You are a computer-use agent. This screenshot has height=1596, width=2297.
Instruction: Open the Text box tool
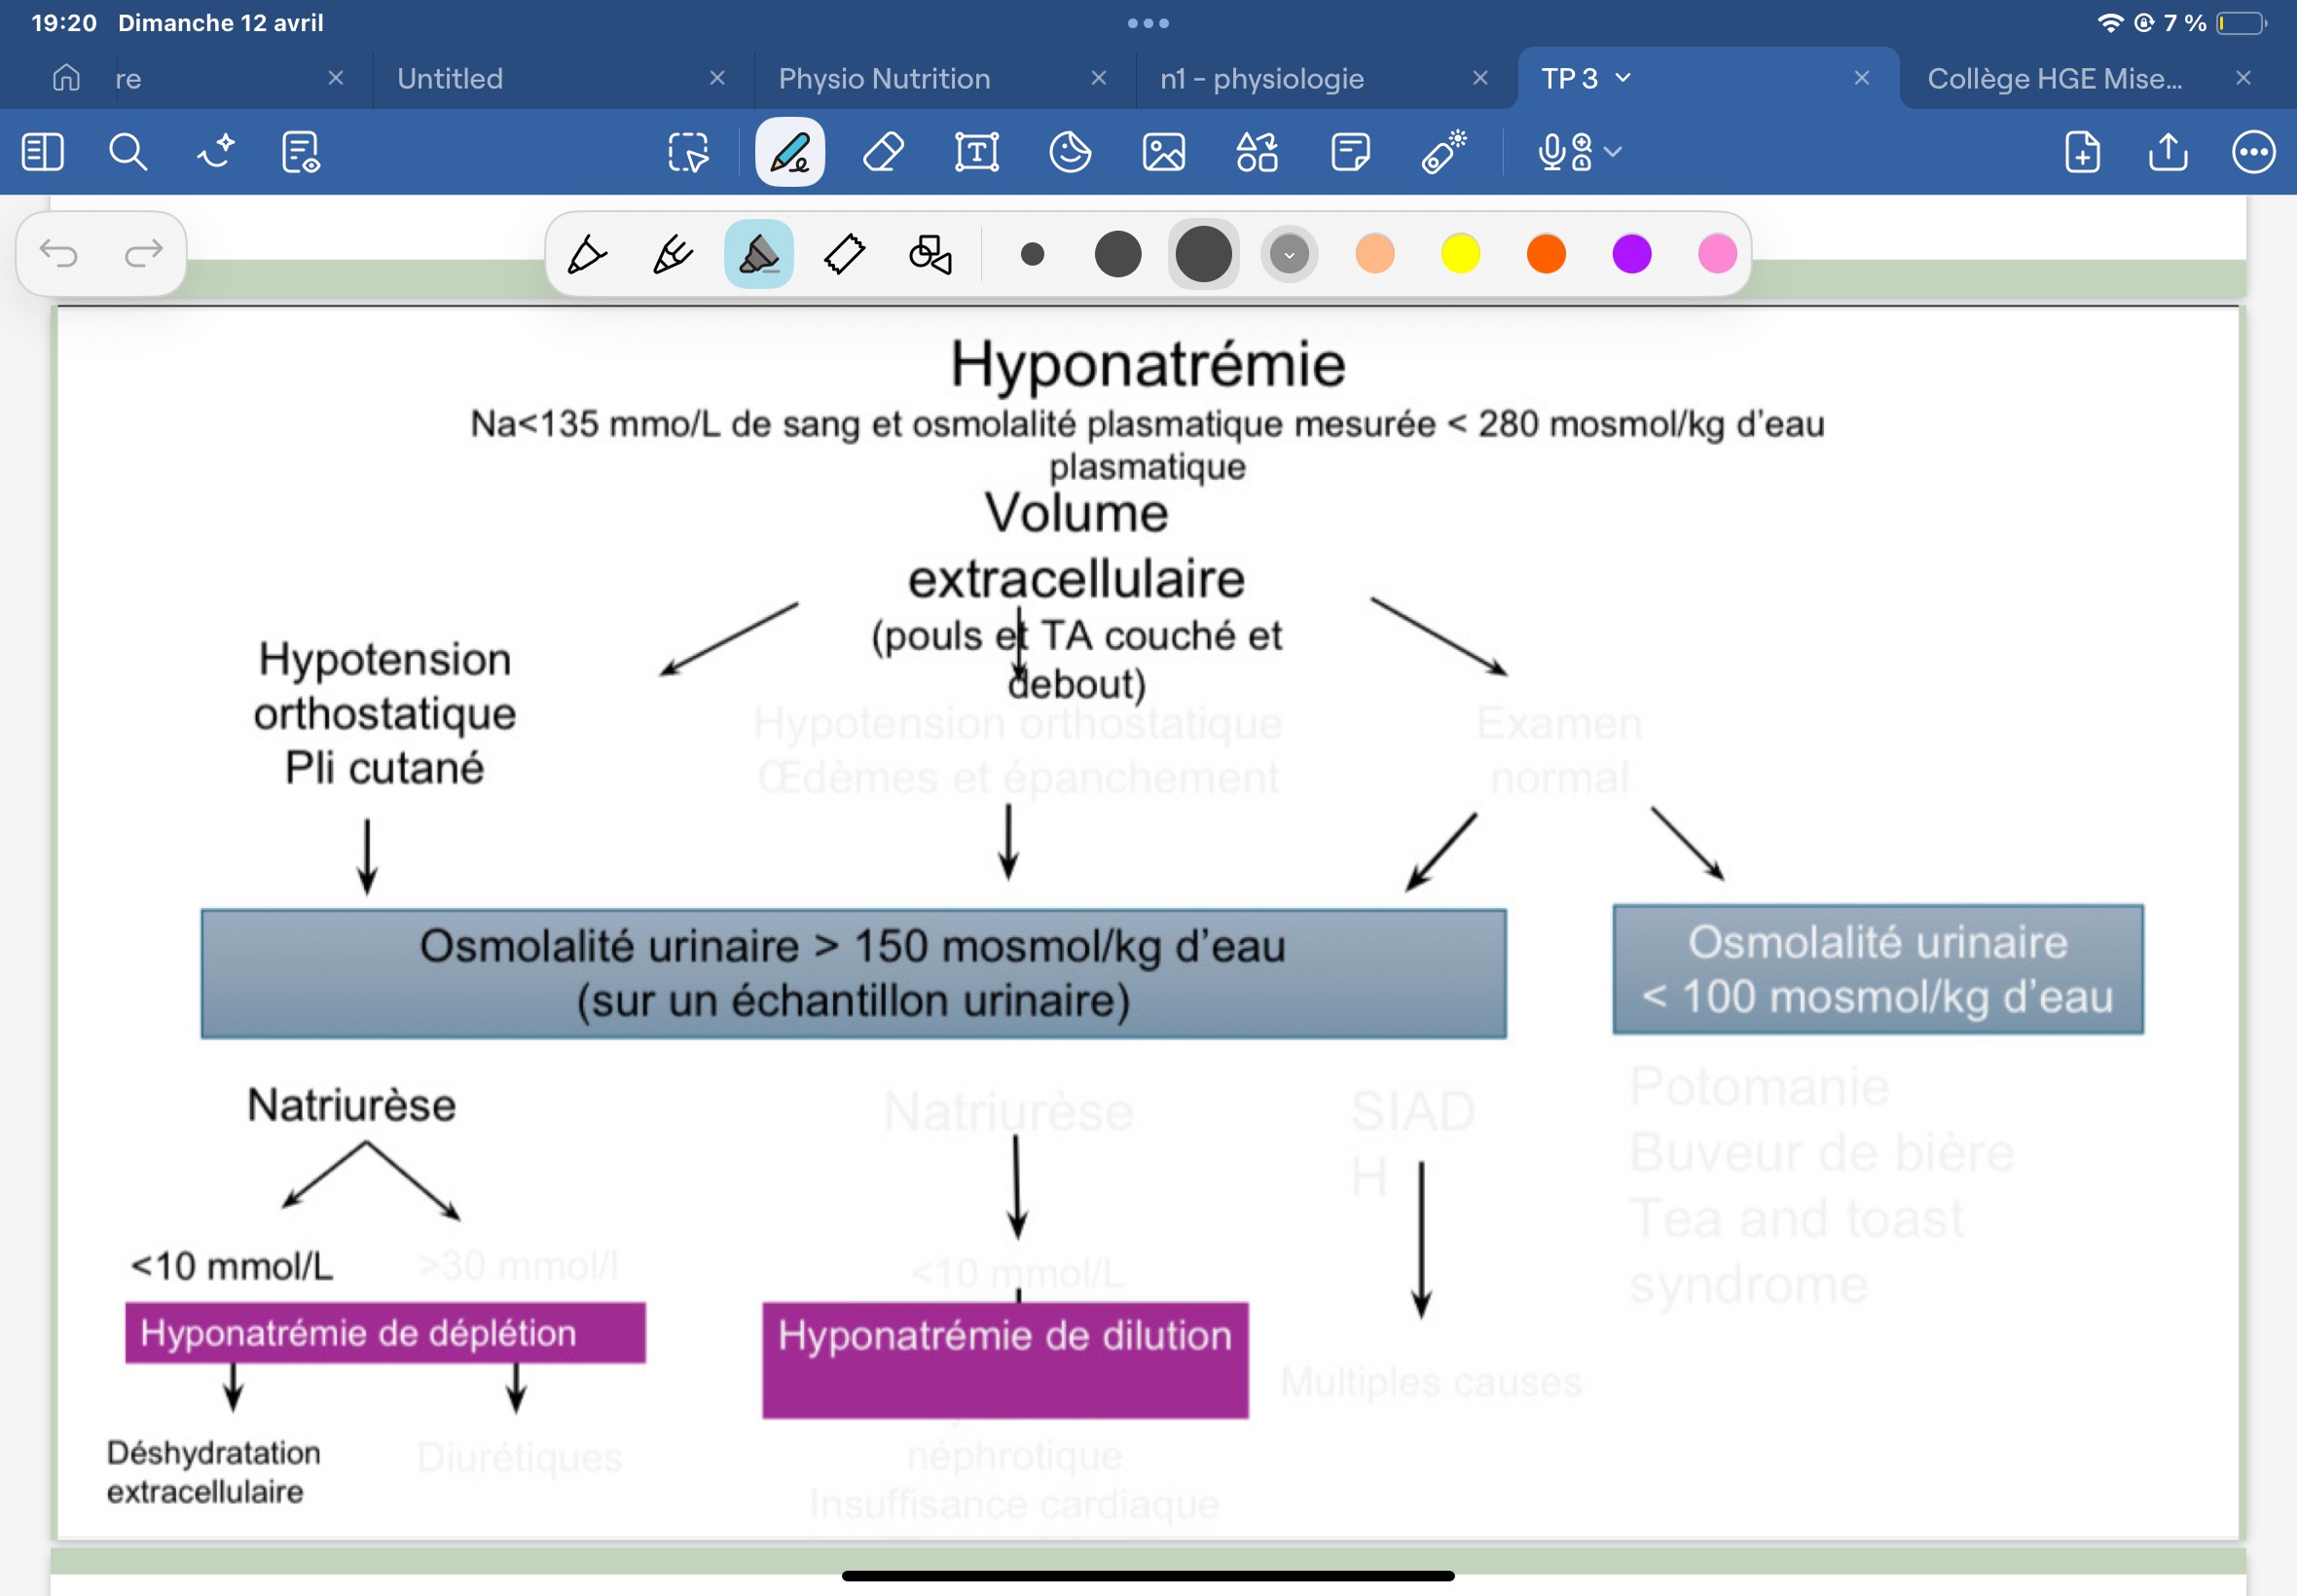coord(976,153)
